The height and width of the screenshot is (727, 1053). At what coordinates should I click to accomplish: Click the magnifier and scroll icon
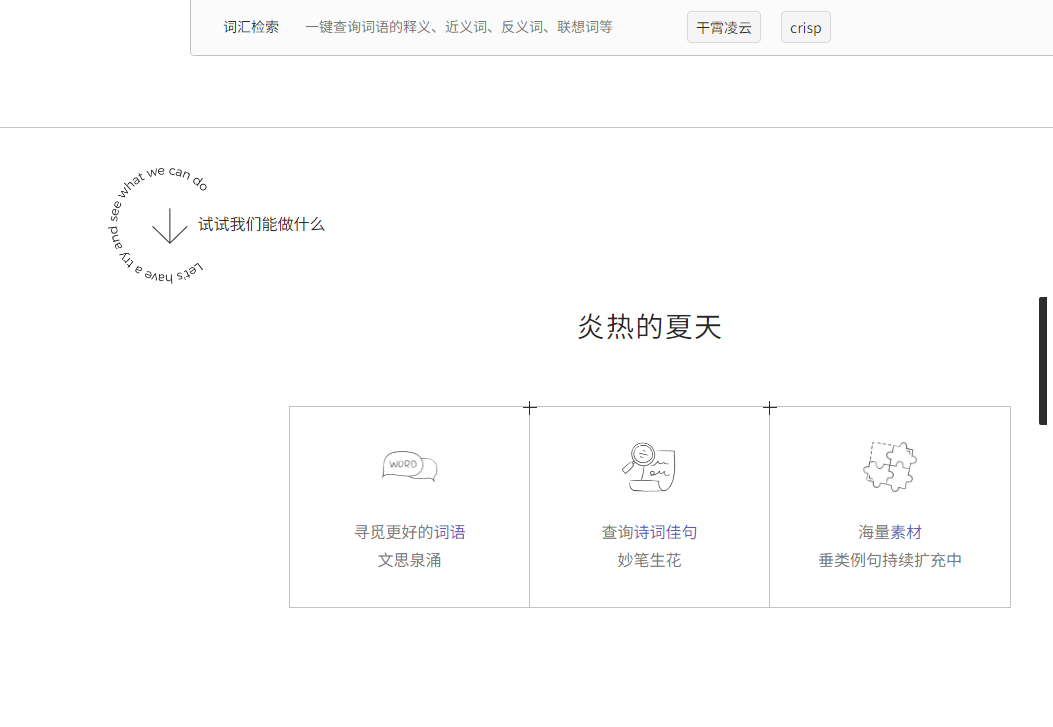click(x=649, y=467)
